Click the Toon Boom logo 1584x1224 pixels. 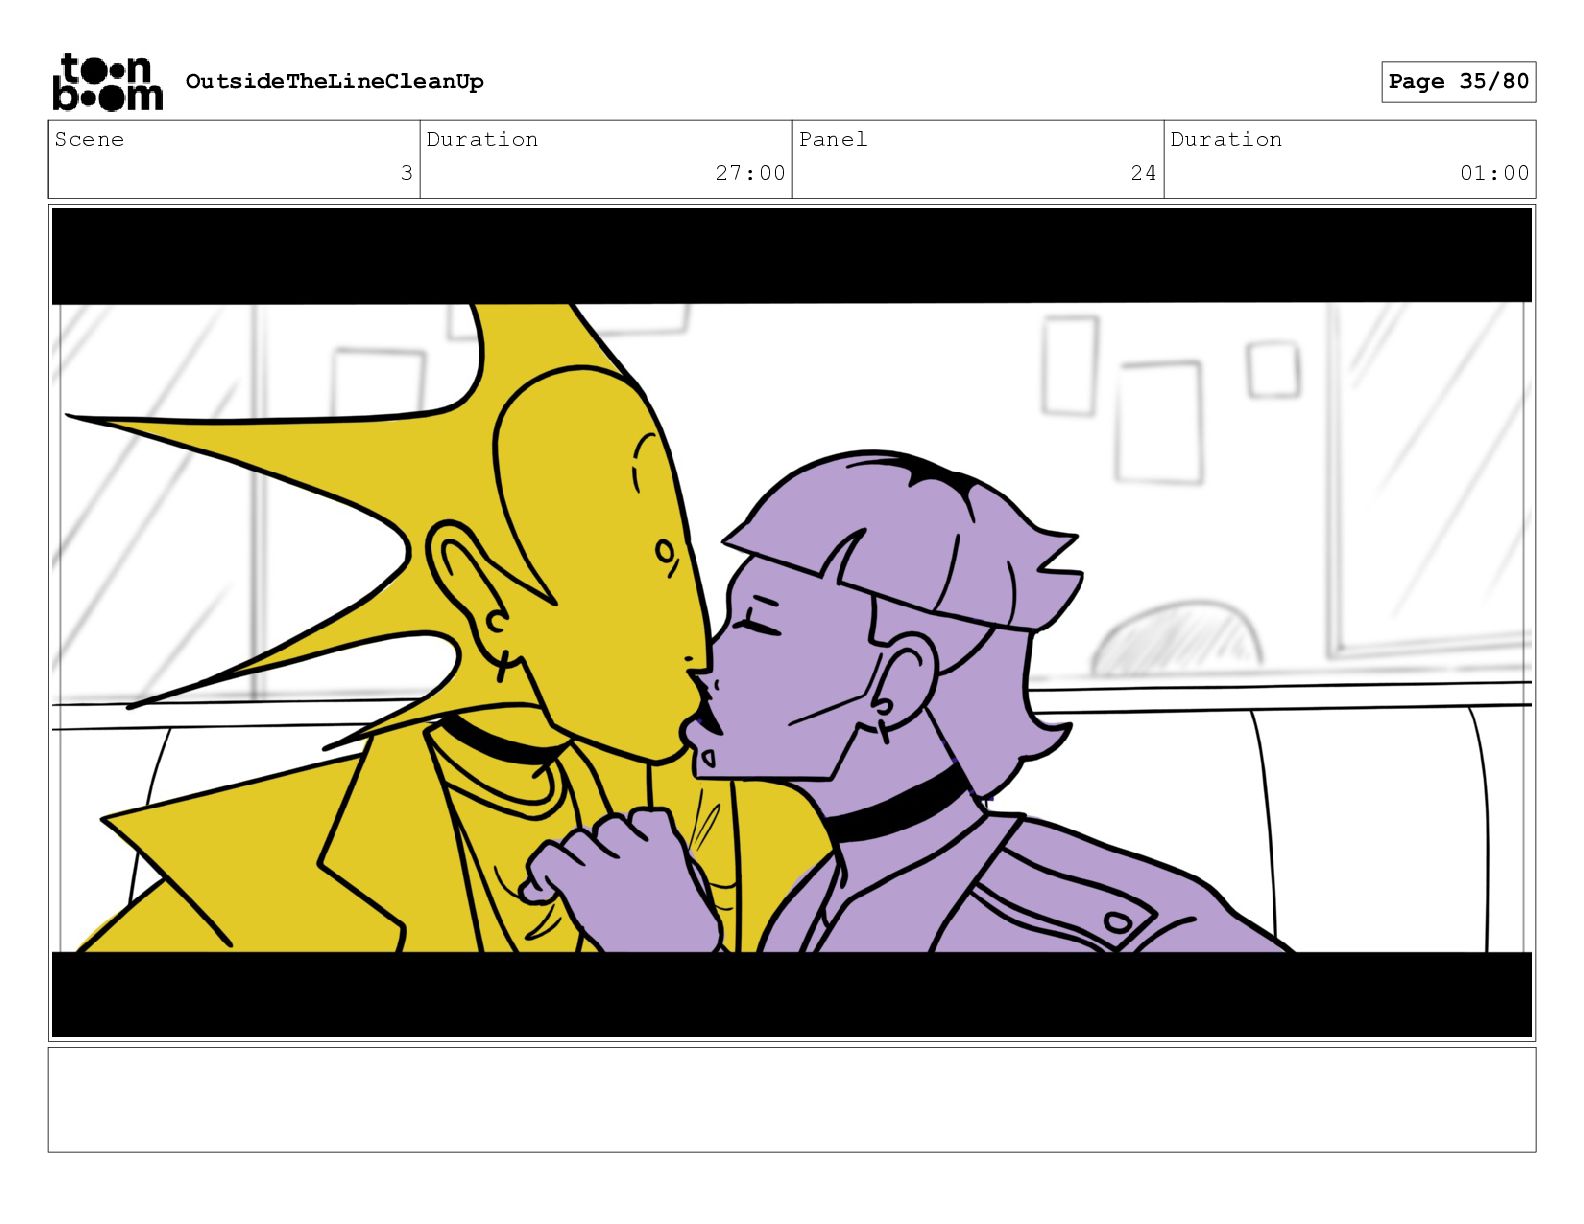click(107, 82)
